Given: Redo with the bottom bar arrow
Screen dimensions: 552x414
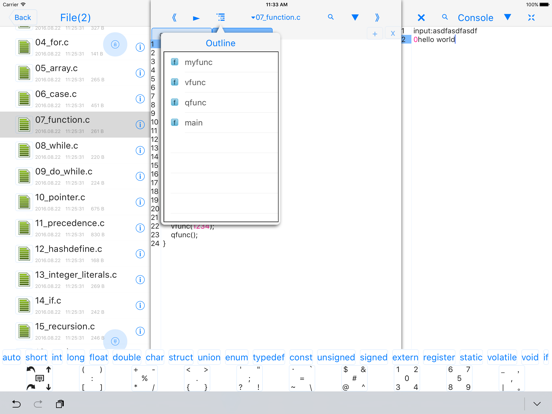Looking at the screenshot, I should 38,404.
